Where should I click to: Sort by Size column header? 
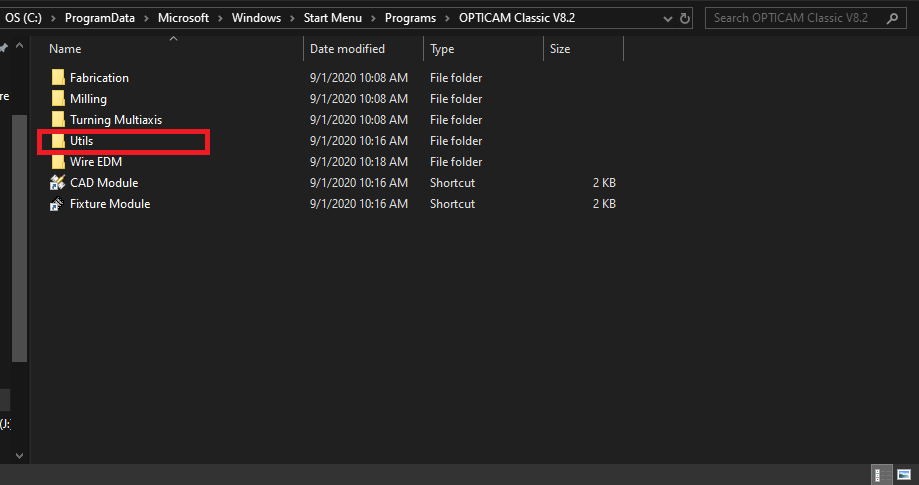pos(560,49)
